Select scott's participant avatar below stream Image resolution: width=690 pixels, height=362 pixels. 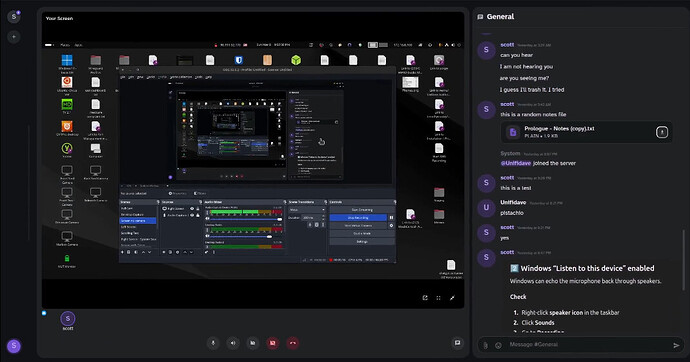click(68, 318)
